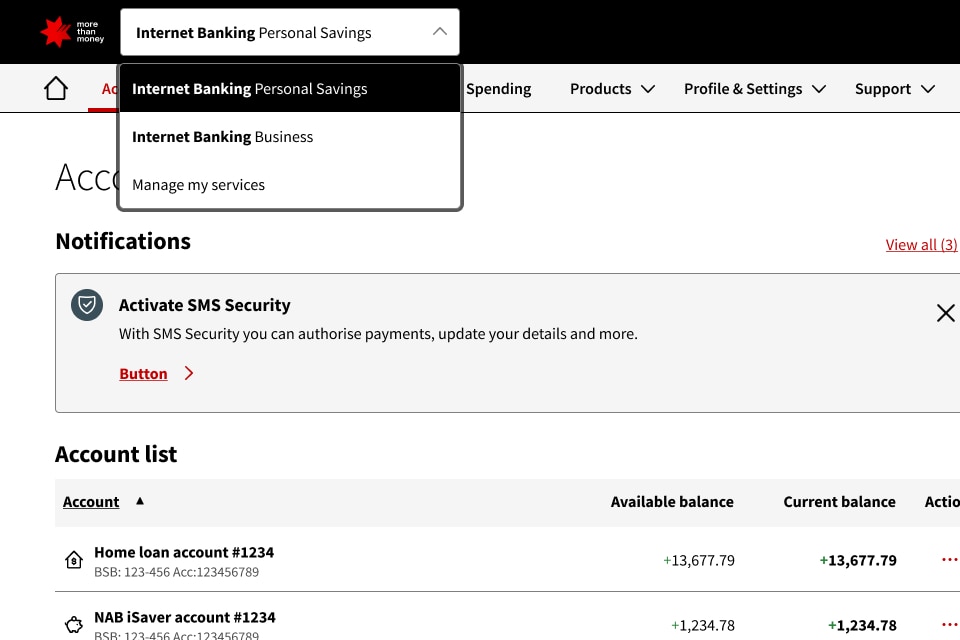Sort the list by Account column
The width and height of the screenshot is (960, 640).
click(x=91, y=502)
